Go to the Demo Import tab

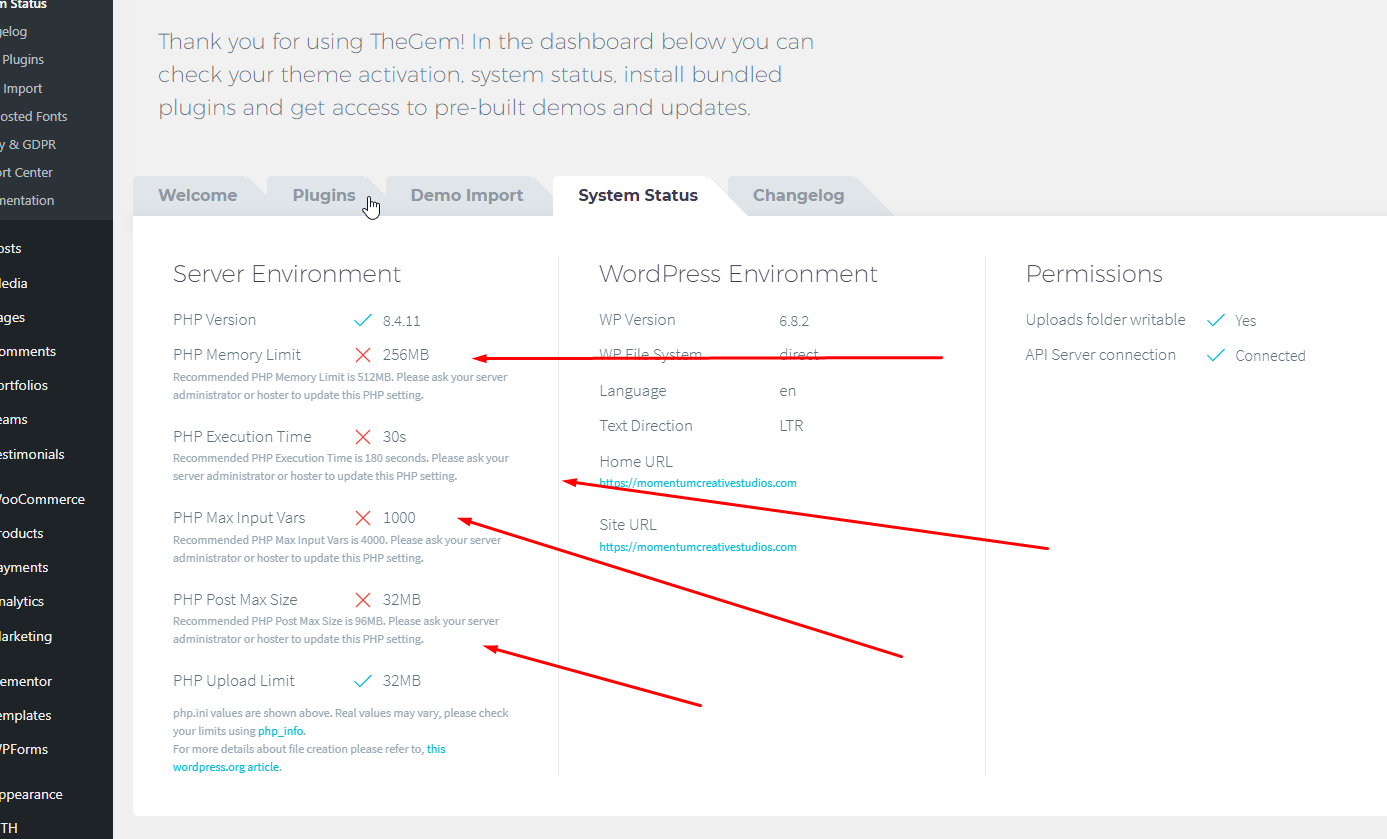[467, 196]
